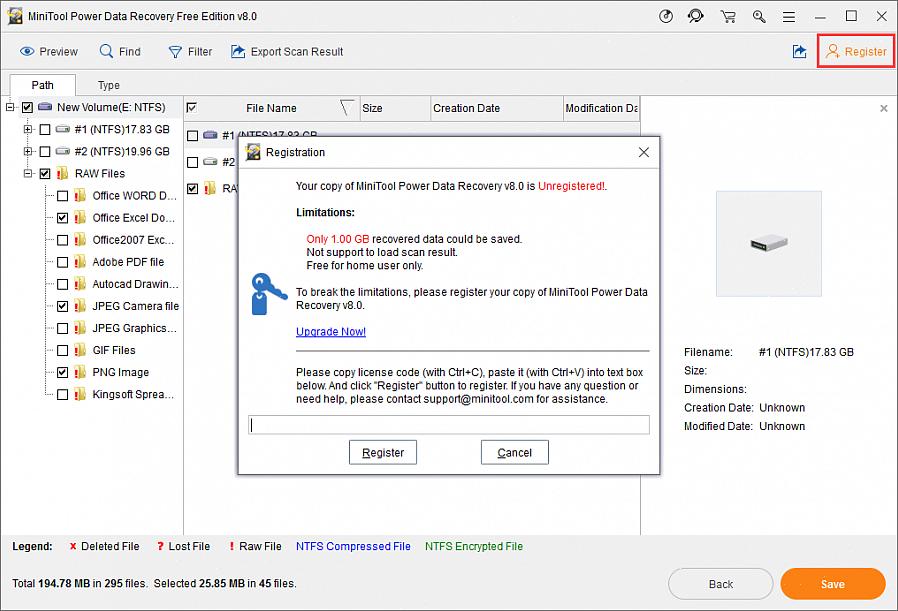
Task: Select the Autocad Drawing tree item
Action: pyautogui.click(x=135, y=284)
